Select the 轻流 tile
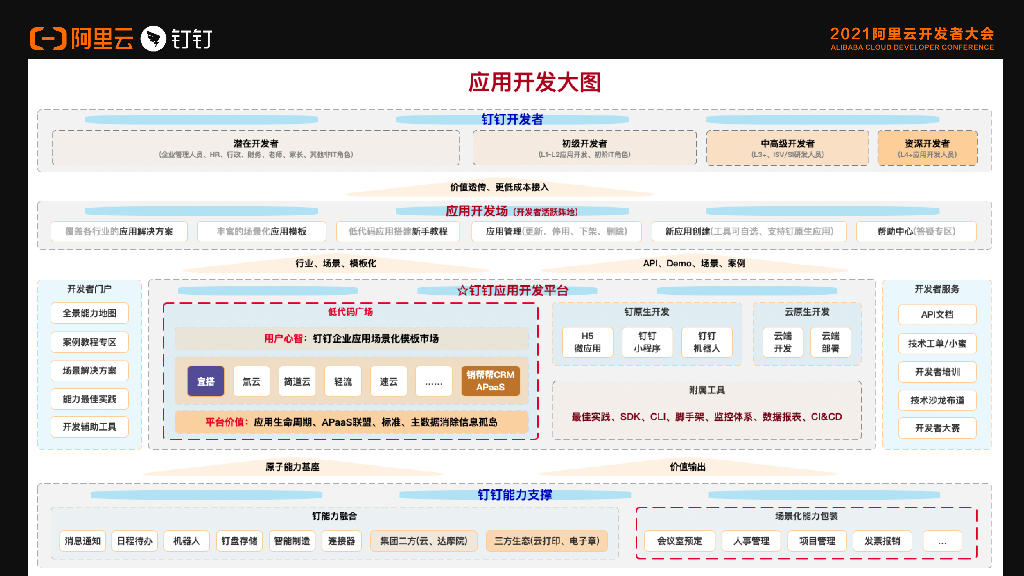Screen dimensions: 1024x576 (x=343, y=381)
